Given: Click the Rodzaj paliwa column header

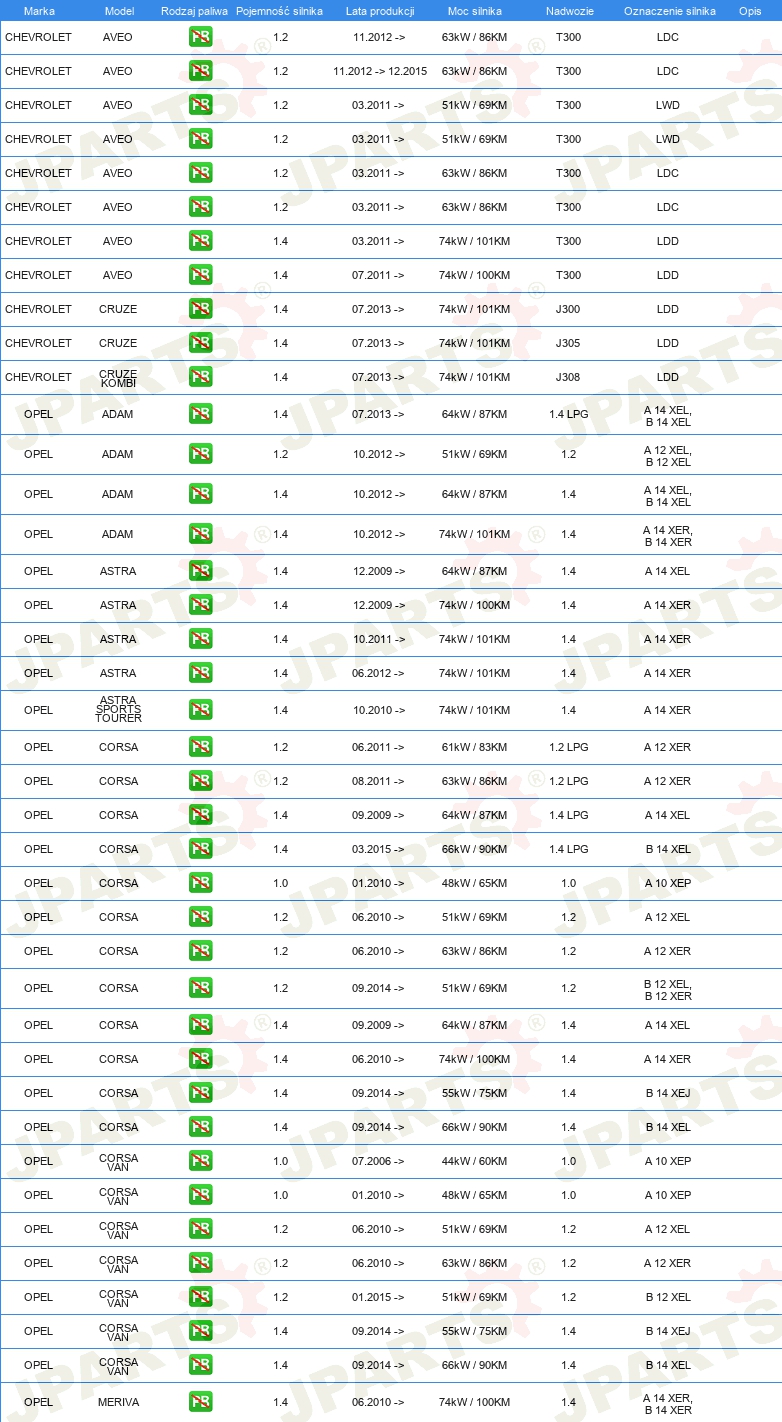Looking at the screenshot, I should (x=194, y=10).
